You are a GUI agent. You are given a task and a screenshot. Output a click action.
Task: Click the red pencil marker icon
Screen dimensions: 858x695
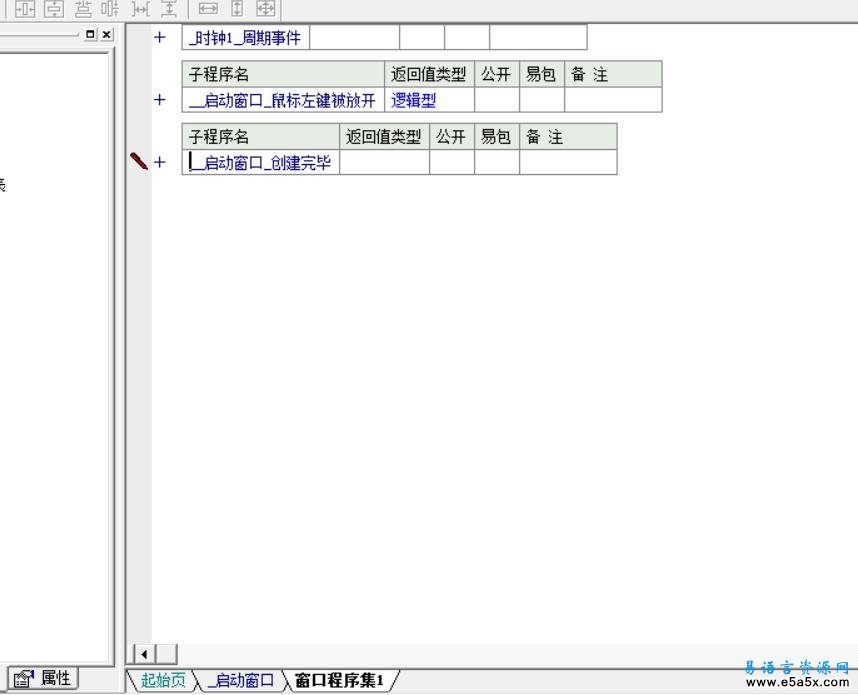pyautogui.click(x=139, y=162)
